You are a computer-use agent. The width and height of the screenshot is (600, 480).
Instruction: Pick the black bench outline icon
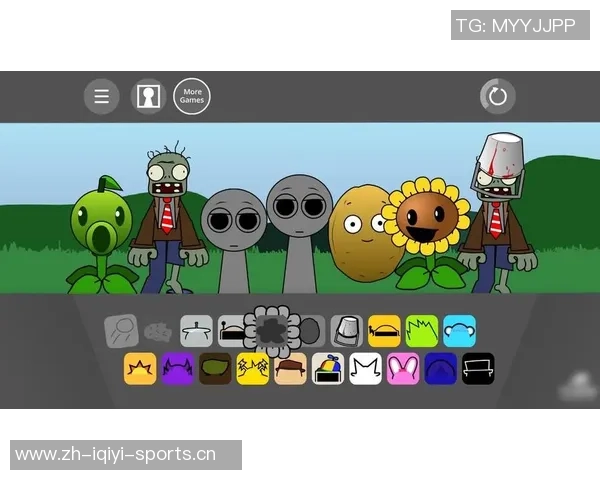[x=478, y=369]
